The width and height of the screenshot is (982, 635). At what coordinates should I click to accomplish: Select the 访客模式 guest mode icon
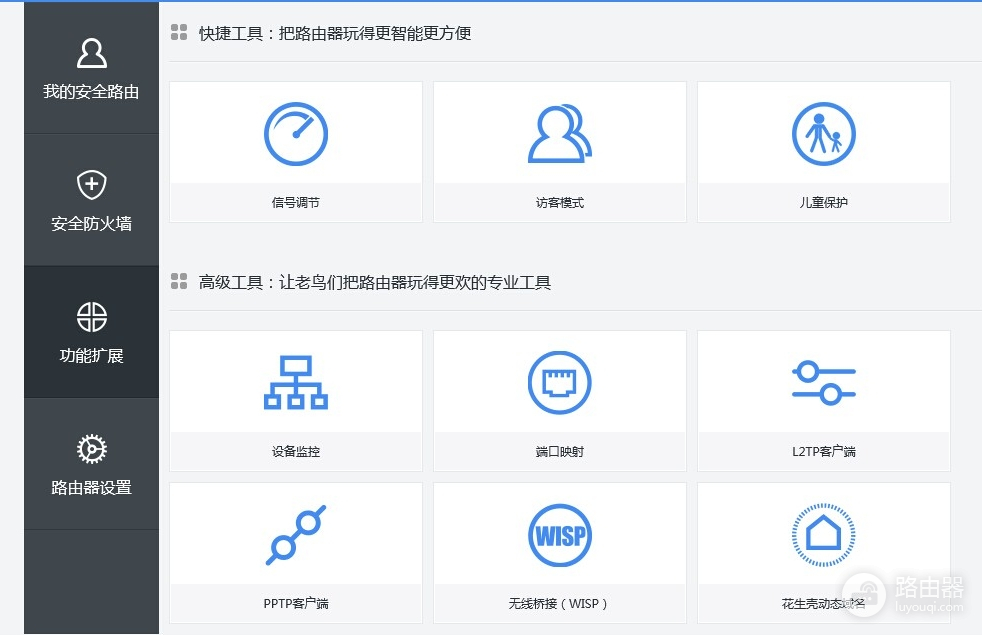[559, 132]
